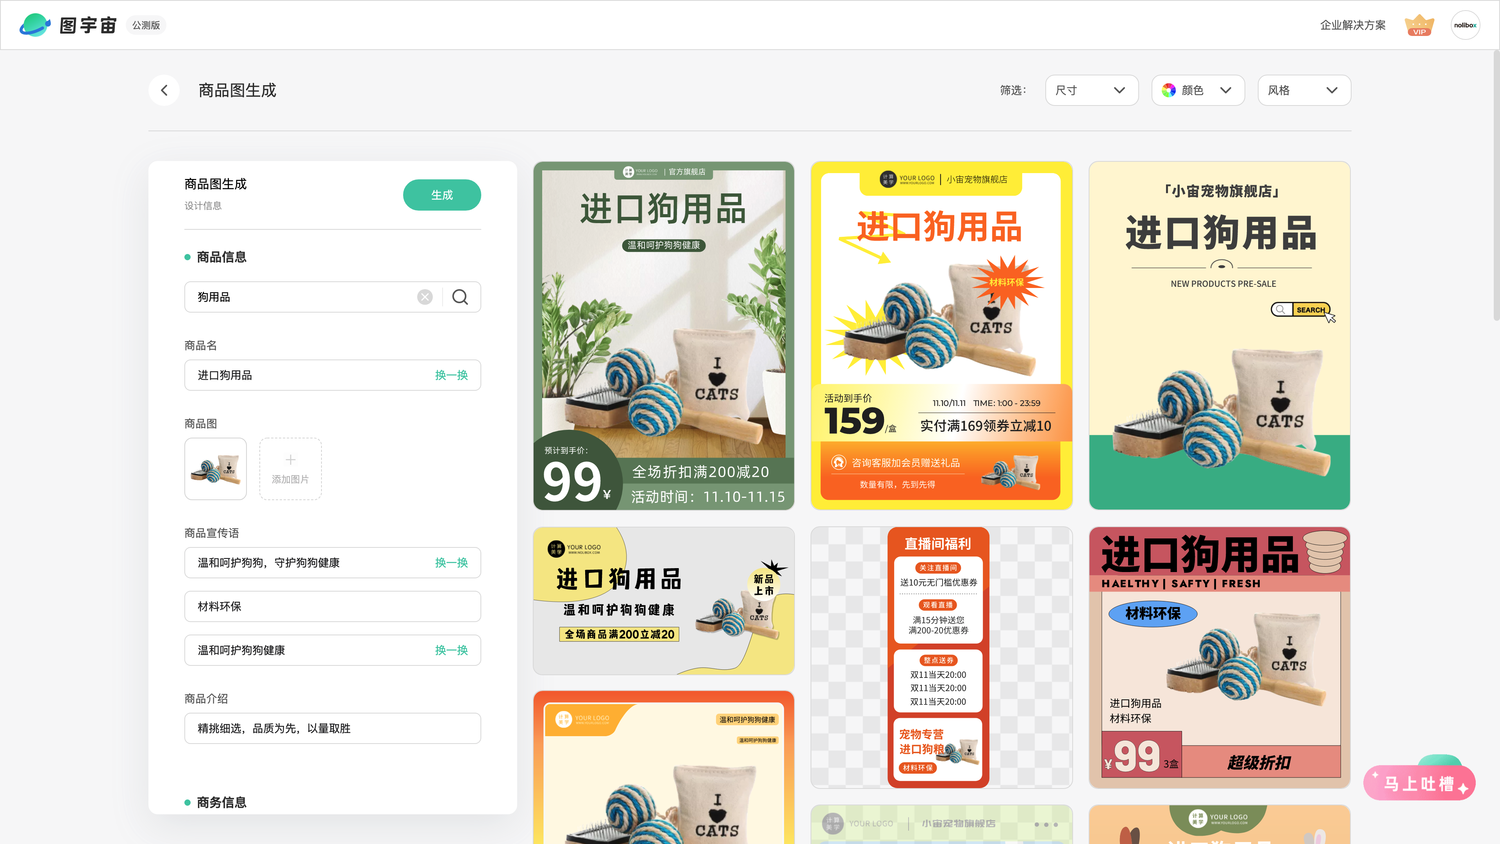Click the plus icon to add image

click(290, 460)
